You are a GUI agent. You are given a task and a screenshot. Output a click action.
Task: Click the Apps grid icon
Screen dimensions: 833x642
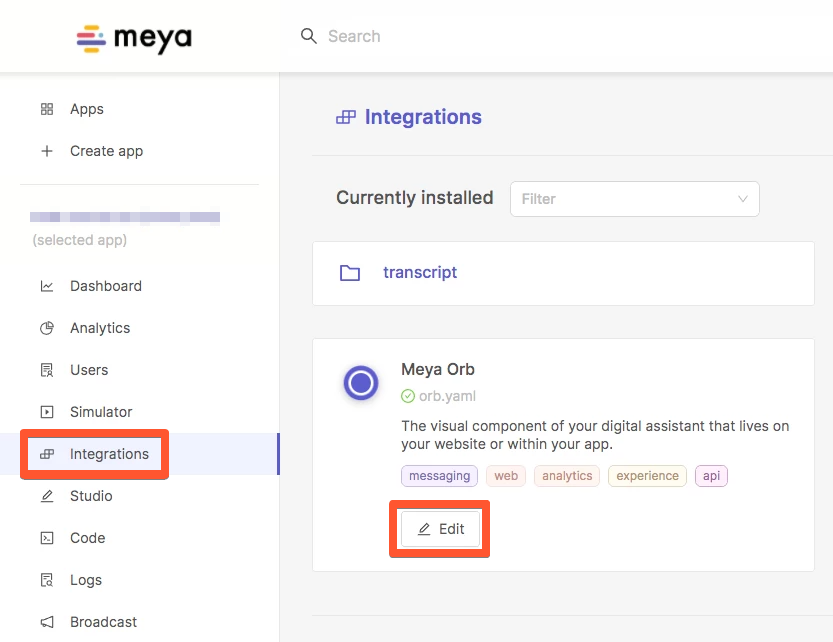(x=47, y=109)
